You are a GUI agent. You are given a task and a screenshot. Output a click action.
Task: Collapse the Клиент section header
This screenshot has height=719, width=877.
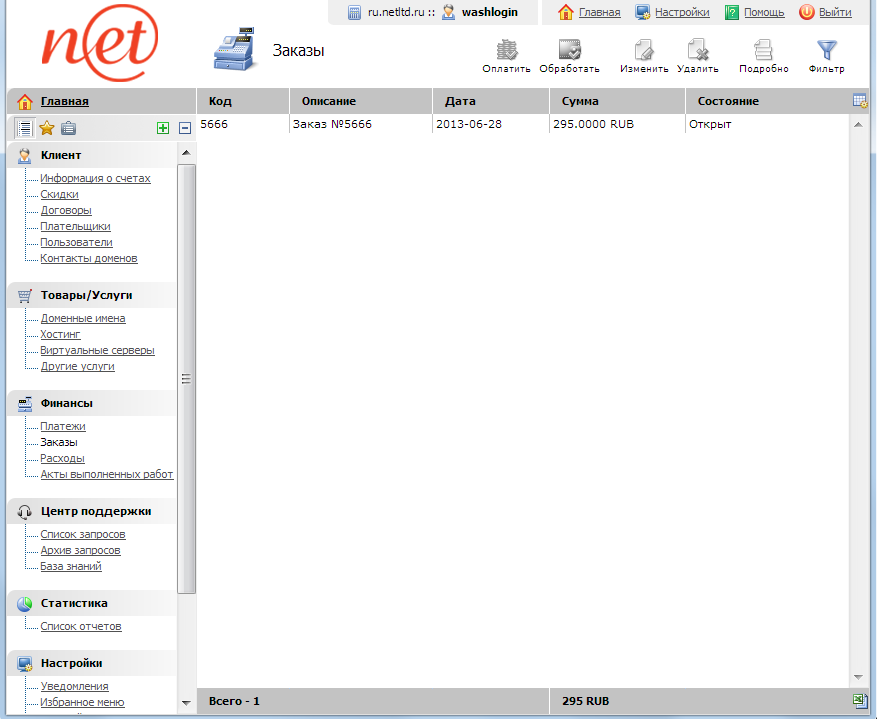coord(61,155)
